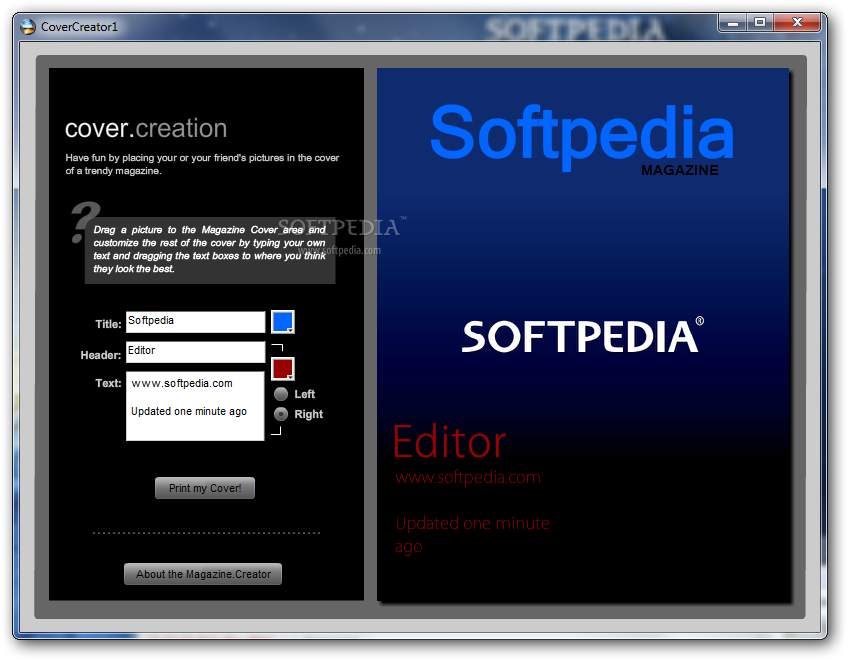
Task: Click the MAGAZINE label on cover
Action: [680, 170]
